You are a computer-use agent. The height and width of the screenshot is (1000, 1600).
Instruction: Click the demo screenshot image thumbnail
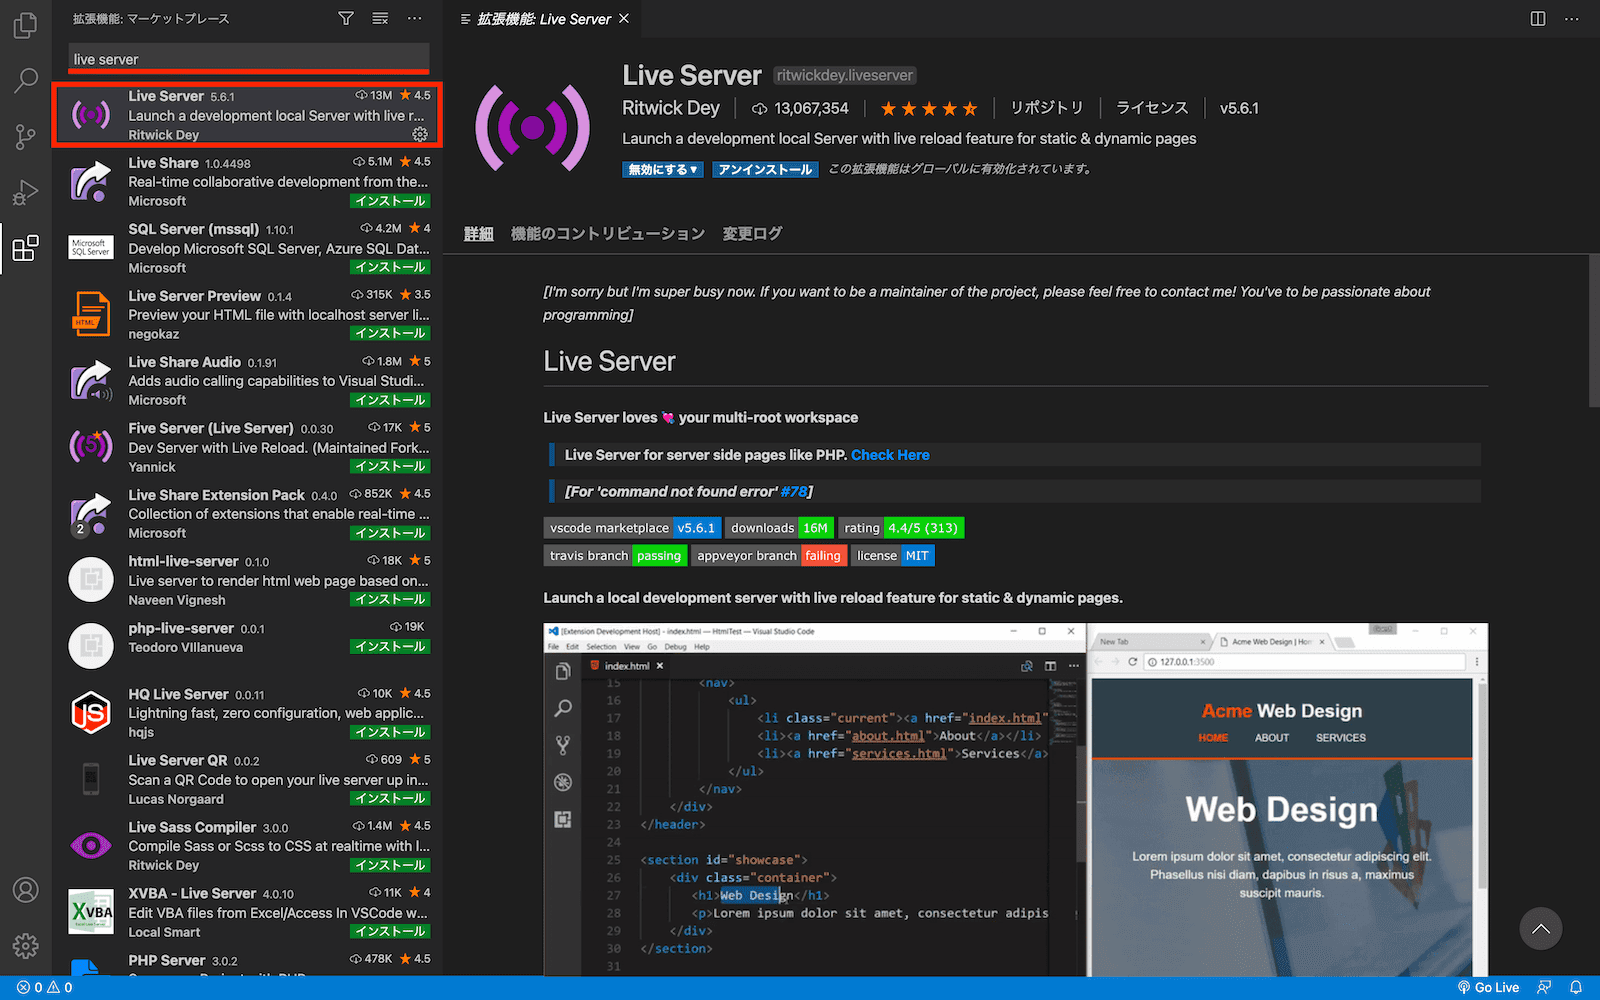click(x=1015, y=799)
